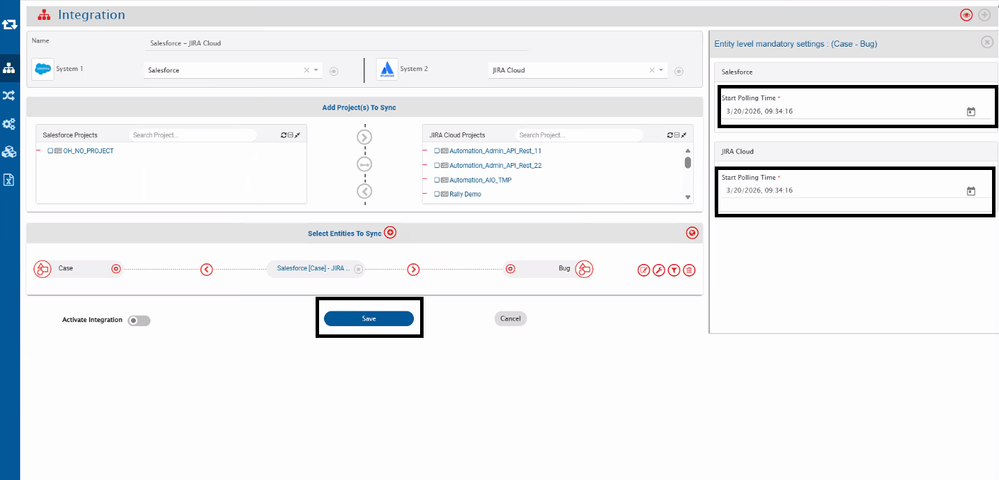
Task: Toggle the Activate Integration switch
Action: click(x=139, y=321)
